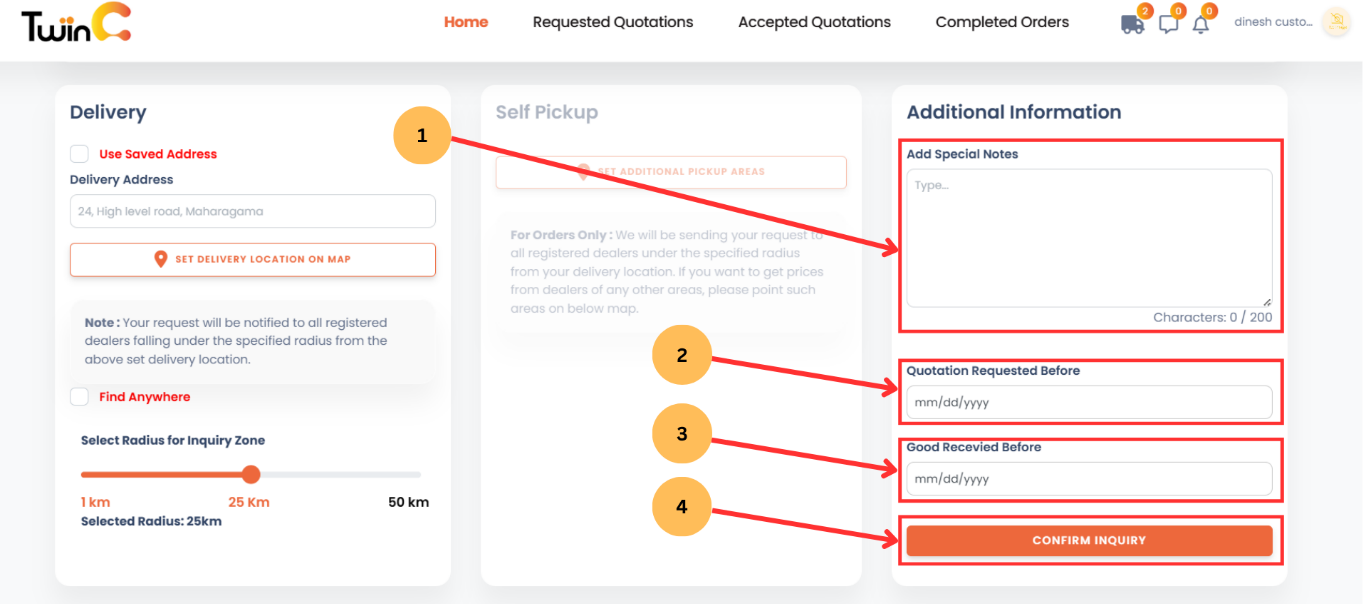Click the Delivery Address input field
Screen dimensions: 1366x604
pyautogui.click(x=253, y=211)
